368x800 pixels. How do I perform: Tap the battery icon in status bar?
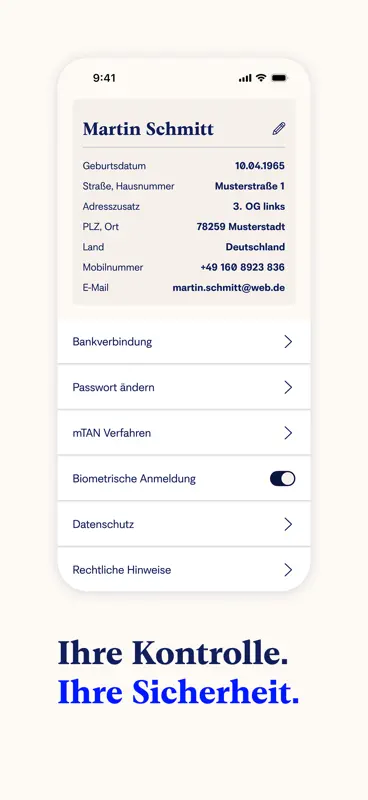click(x=280, y=78)
